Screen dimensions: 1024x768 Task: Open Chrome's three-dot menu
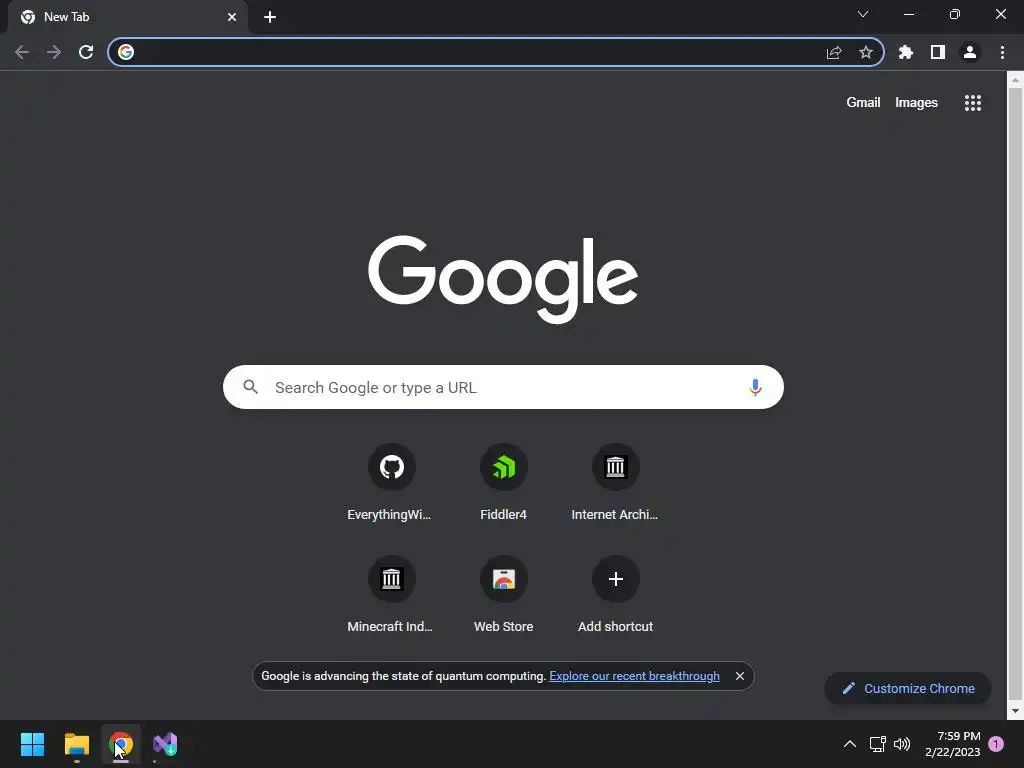click(x=1002, y=52)
